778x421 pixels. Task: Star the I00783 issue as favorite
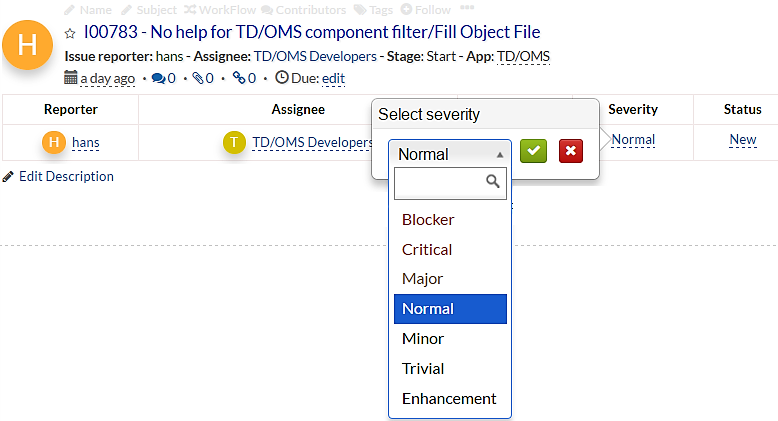(70, 34)
